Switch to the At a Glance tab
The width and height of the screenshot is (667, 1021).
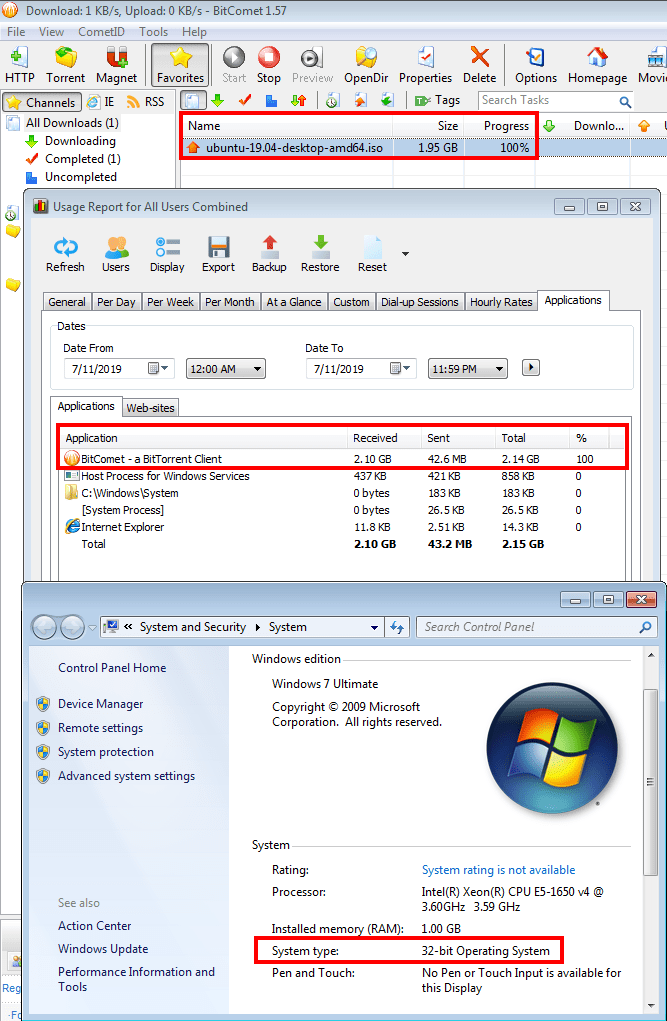click(x=294, y=302)
